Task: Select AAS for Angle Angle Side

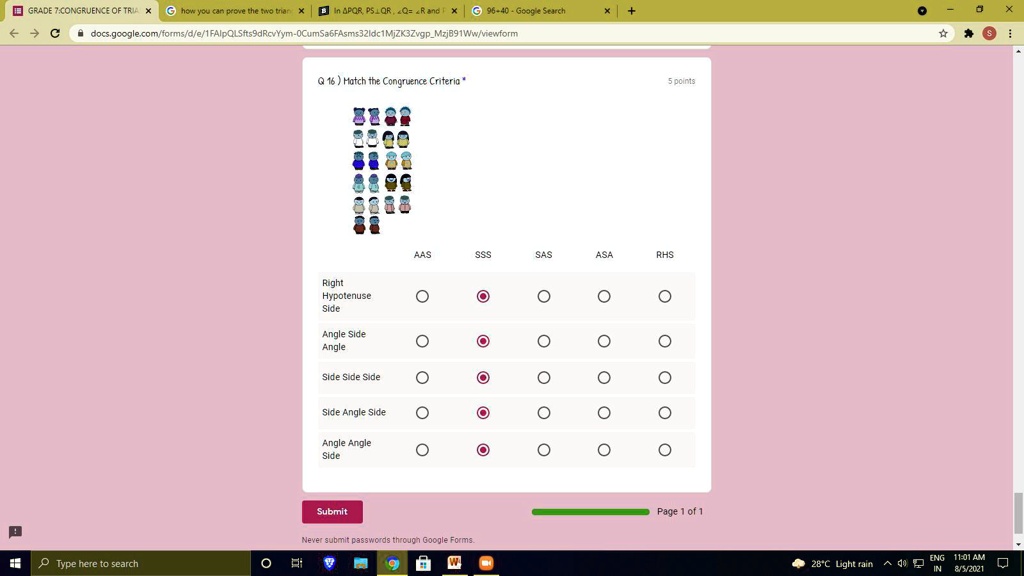Action: 423,450
